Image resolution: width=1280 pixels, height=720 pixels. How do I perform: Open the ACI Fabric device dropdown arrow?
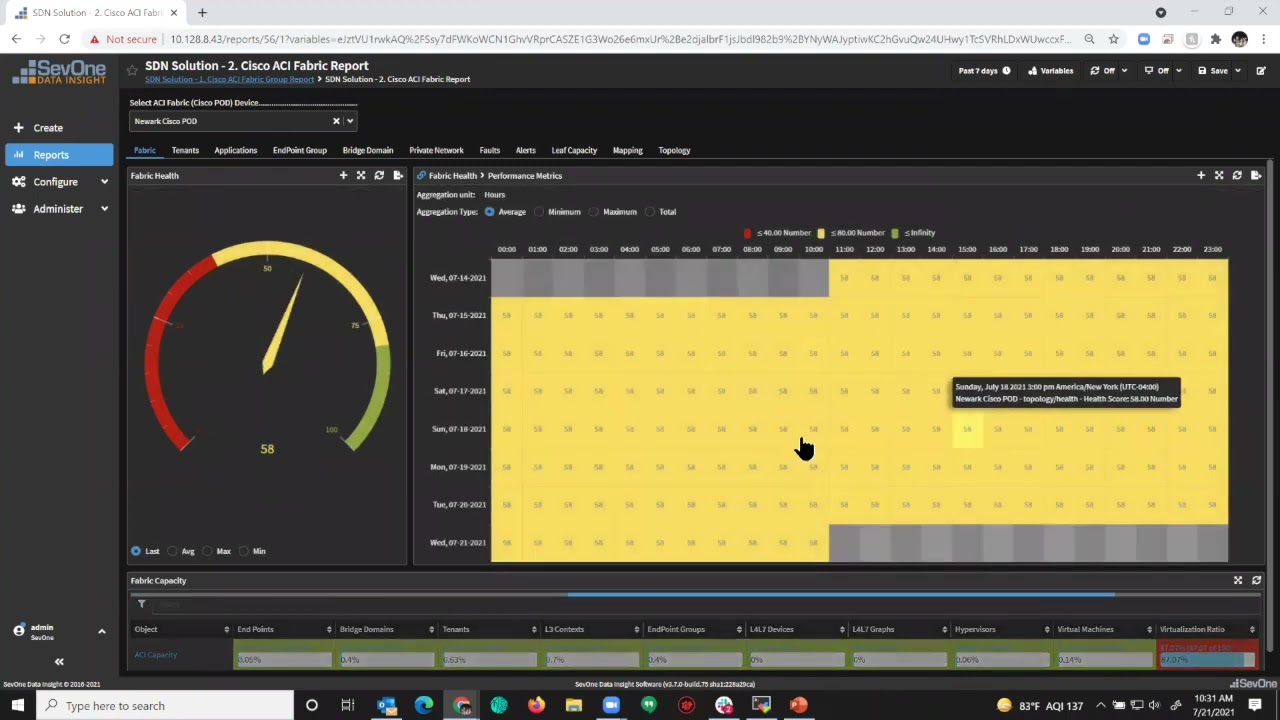[350, 121]
